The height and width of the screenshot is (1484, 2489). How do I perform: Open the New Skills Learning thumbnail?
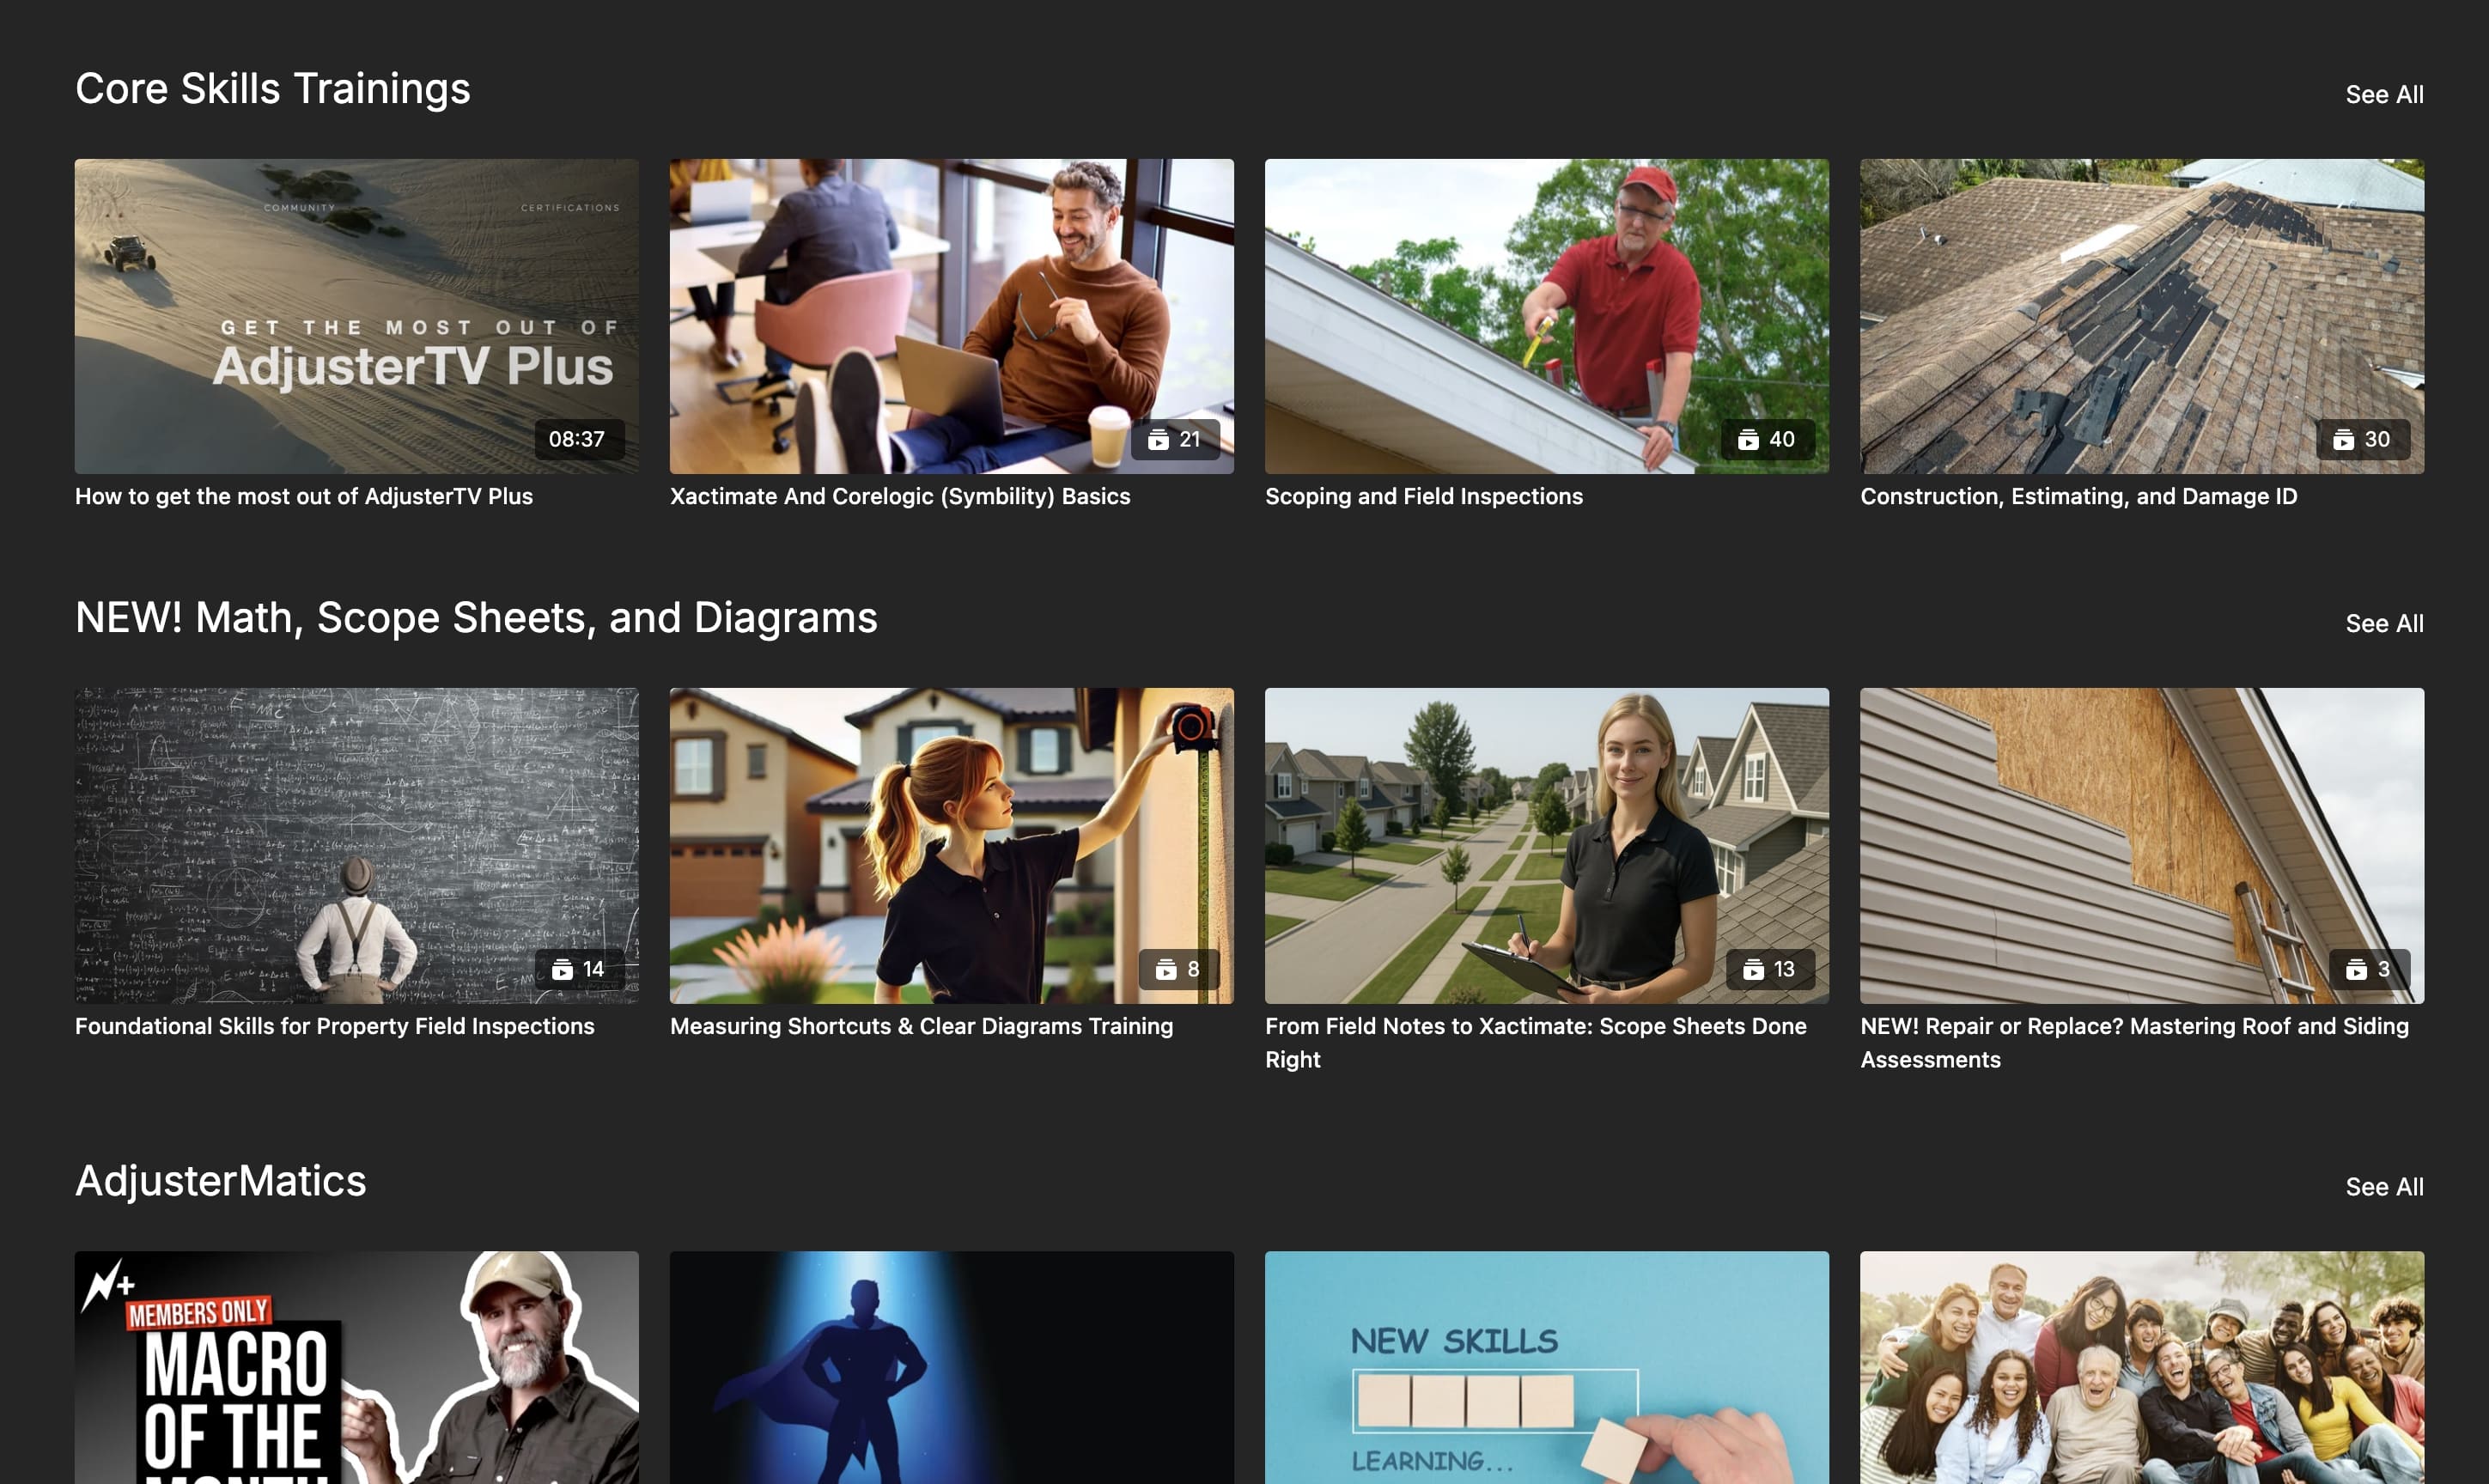coord(1546,1367)
